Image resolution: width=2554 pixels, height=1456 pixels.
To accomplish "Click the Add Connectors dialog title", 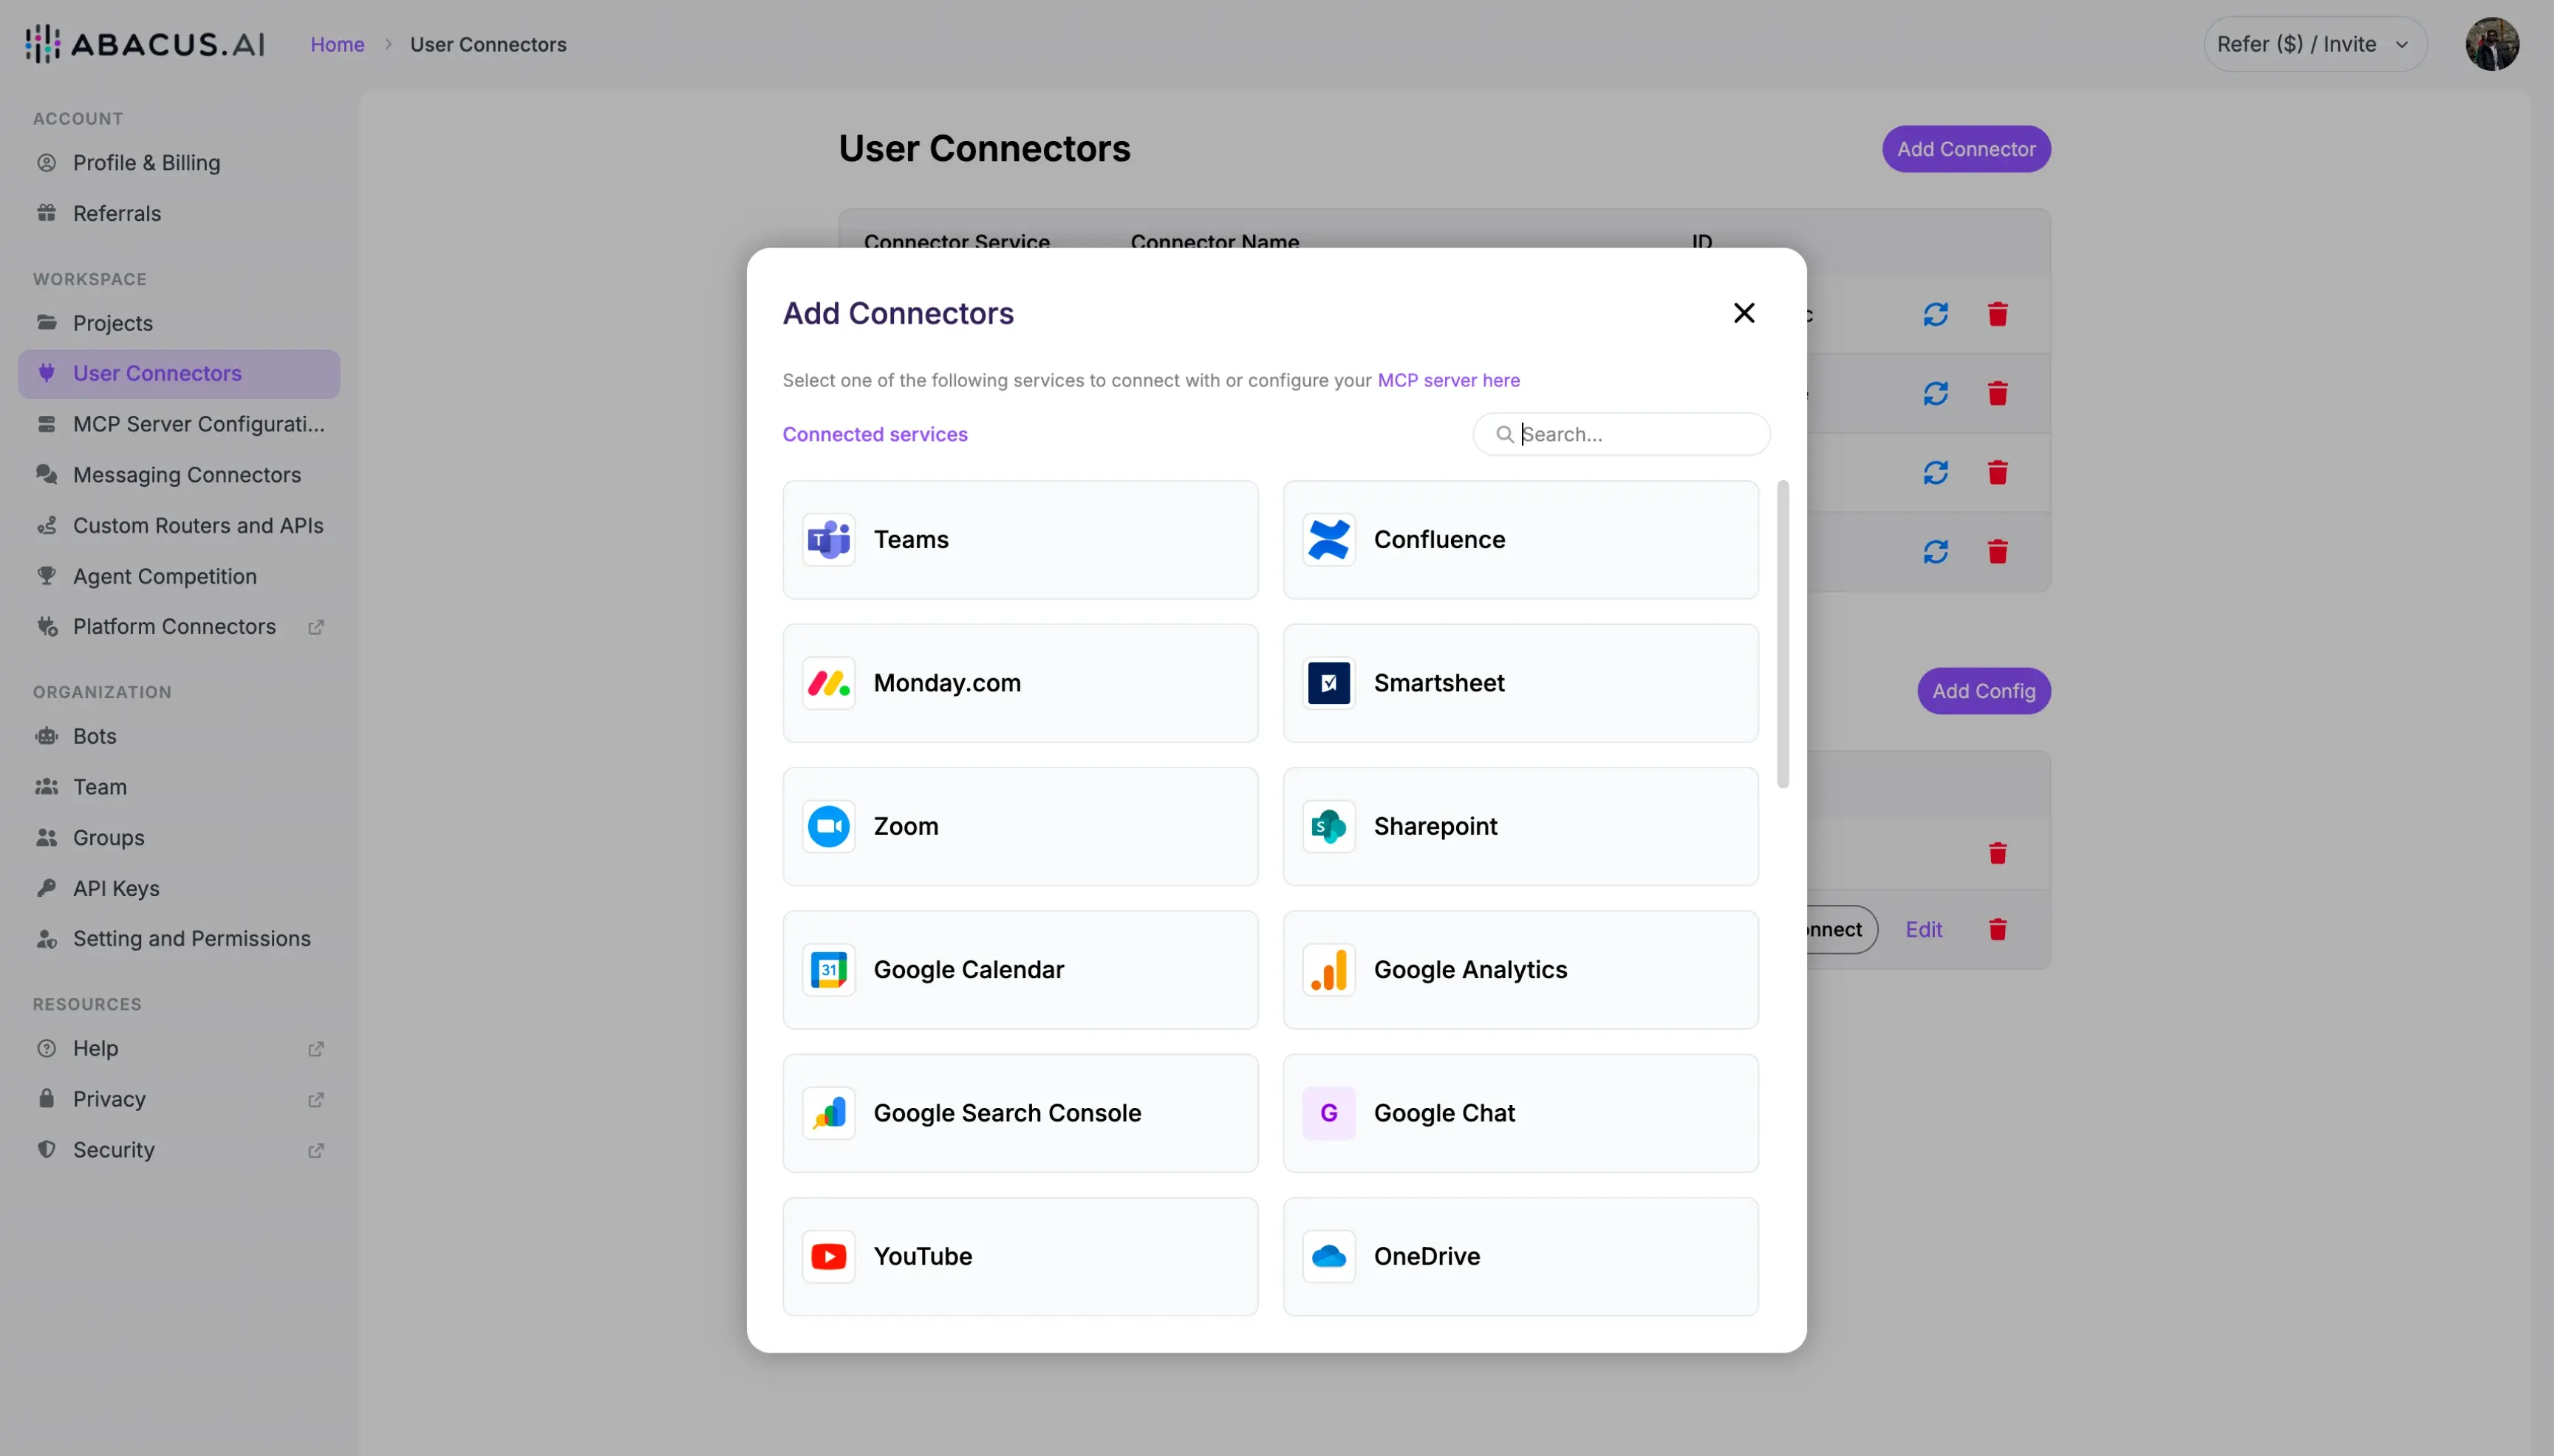I will pyautogui.click(x=898, y=313).
